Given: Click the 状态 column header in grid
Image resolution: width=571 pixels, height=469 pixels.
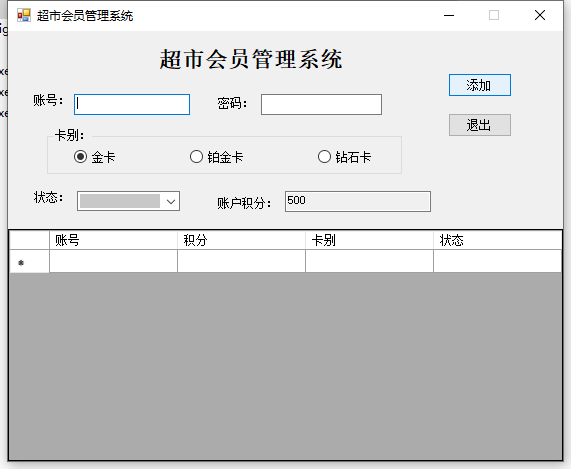Looking at the screenshot, I should (497, 240).
